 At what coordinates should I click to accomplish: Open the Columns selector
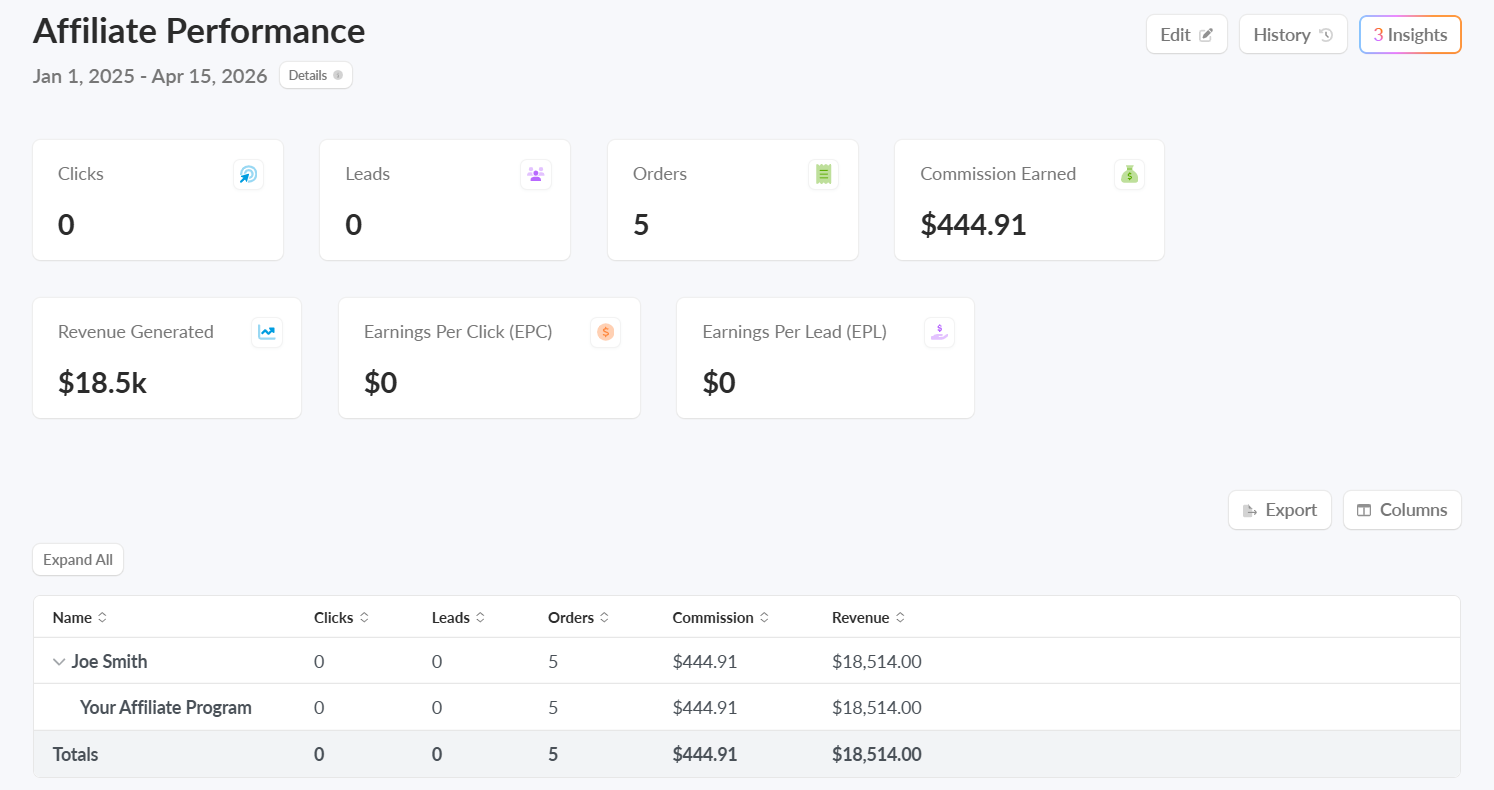tap(1401, 510)
